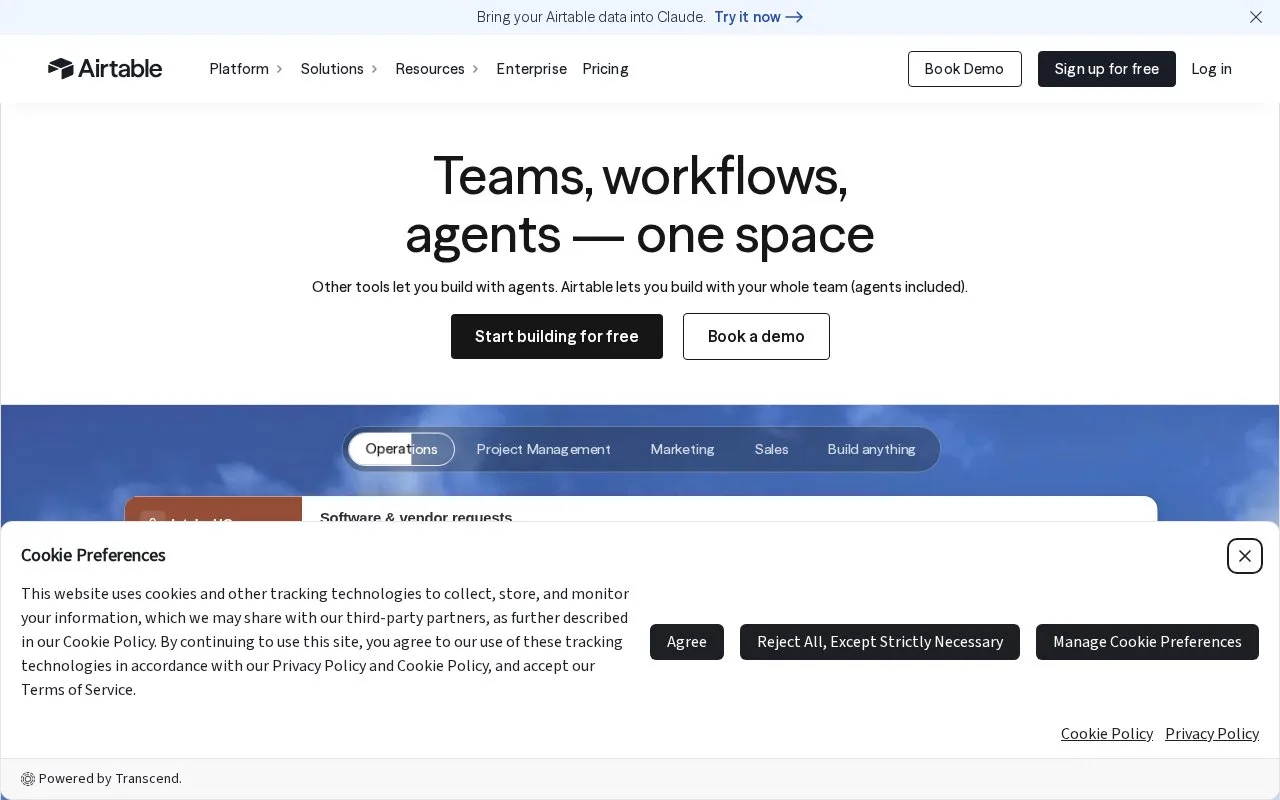1280x800 pixels.
Task: Select the Operations tab
Action: tap(401, 449)
